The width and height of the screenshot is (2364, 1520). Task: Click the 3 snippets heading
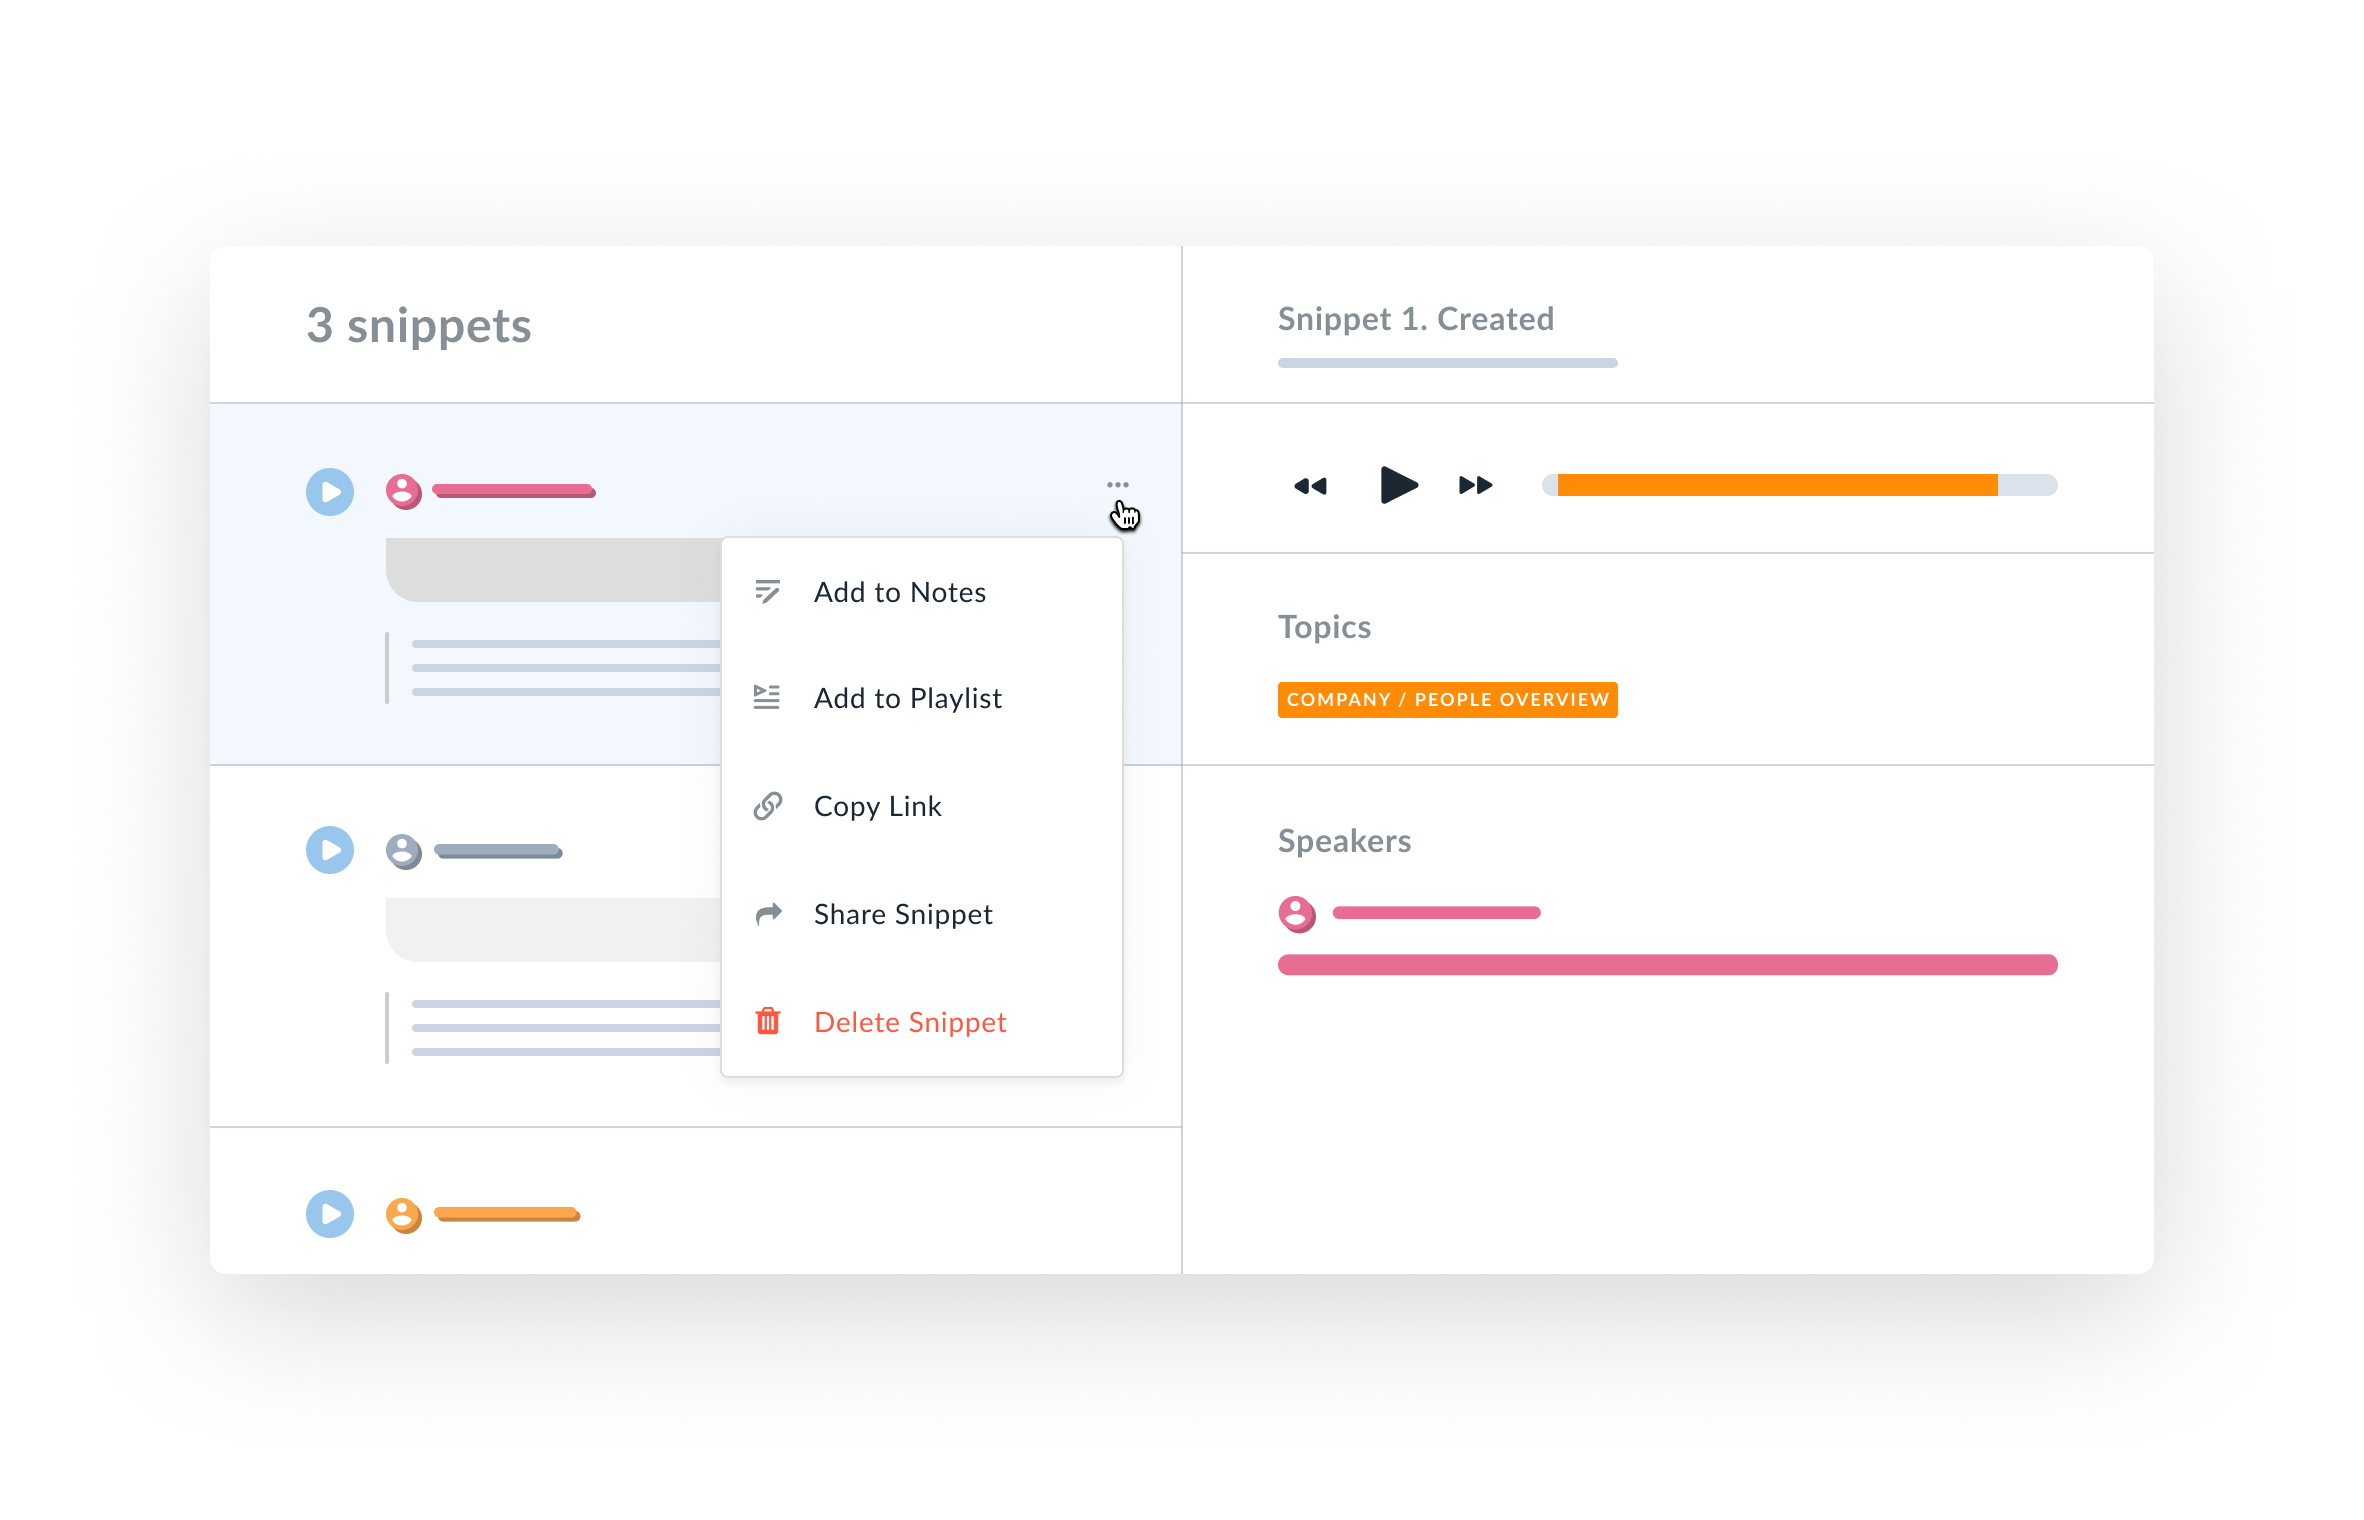coord(419,326)
